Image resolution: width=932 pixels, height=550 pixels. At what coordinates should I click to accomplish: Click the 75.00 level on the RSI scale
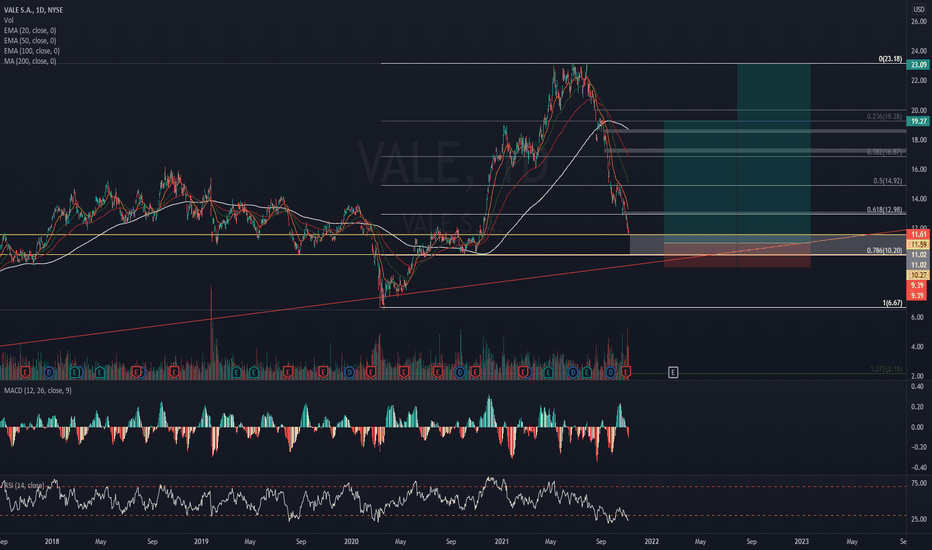[x=918, y=483]
